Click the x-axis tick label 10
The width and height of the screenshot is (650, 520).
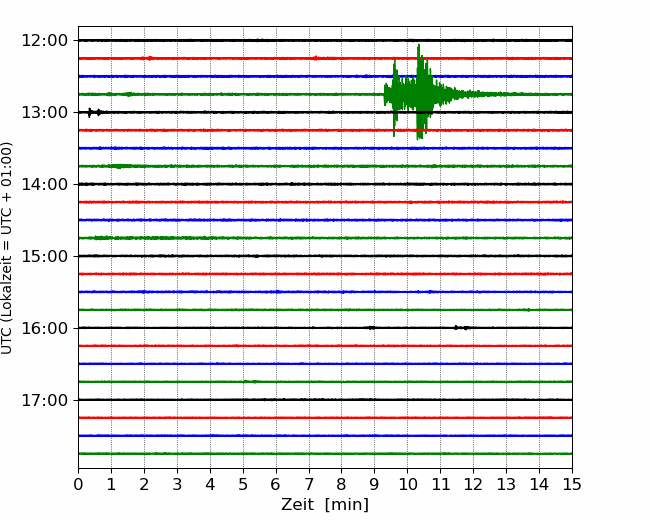407,484
